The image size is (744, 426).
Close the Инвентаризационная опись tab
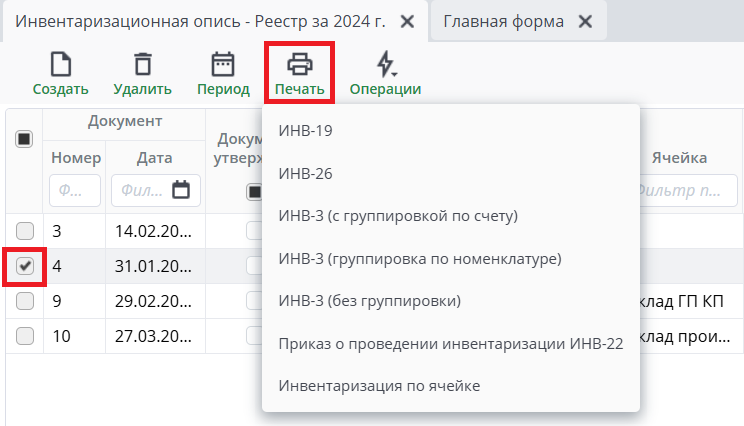[x=407, y=21]
